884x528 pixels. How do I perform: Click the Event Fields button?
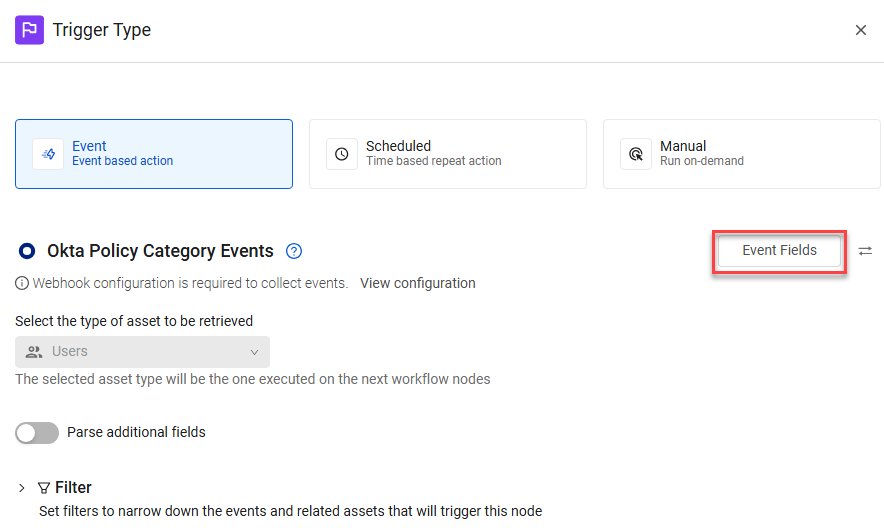click(x=779, y=251)
